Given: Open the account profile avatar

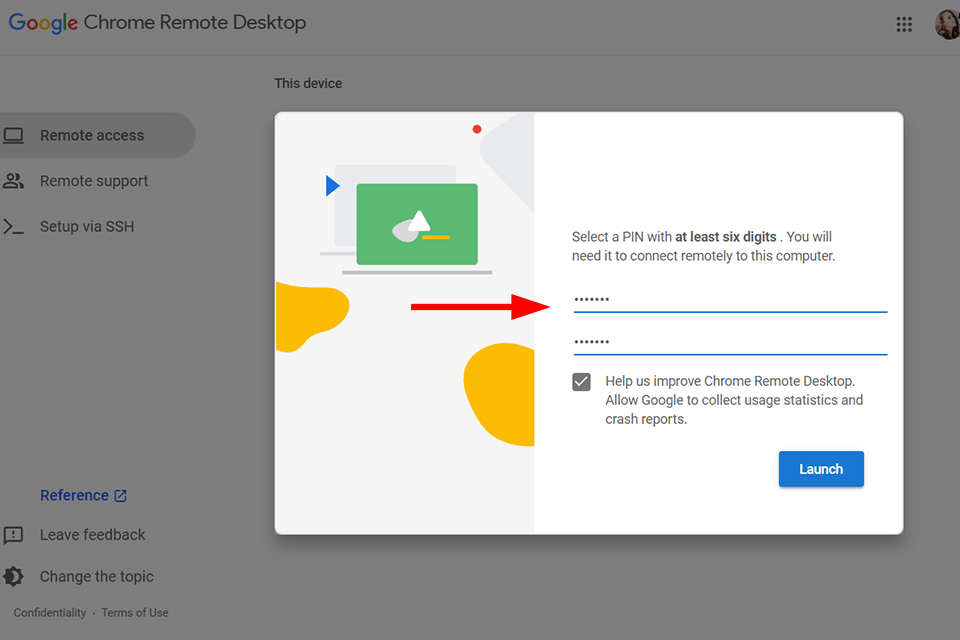Looking at the screenshot, I should (948, 24).
